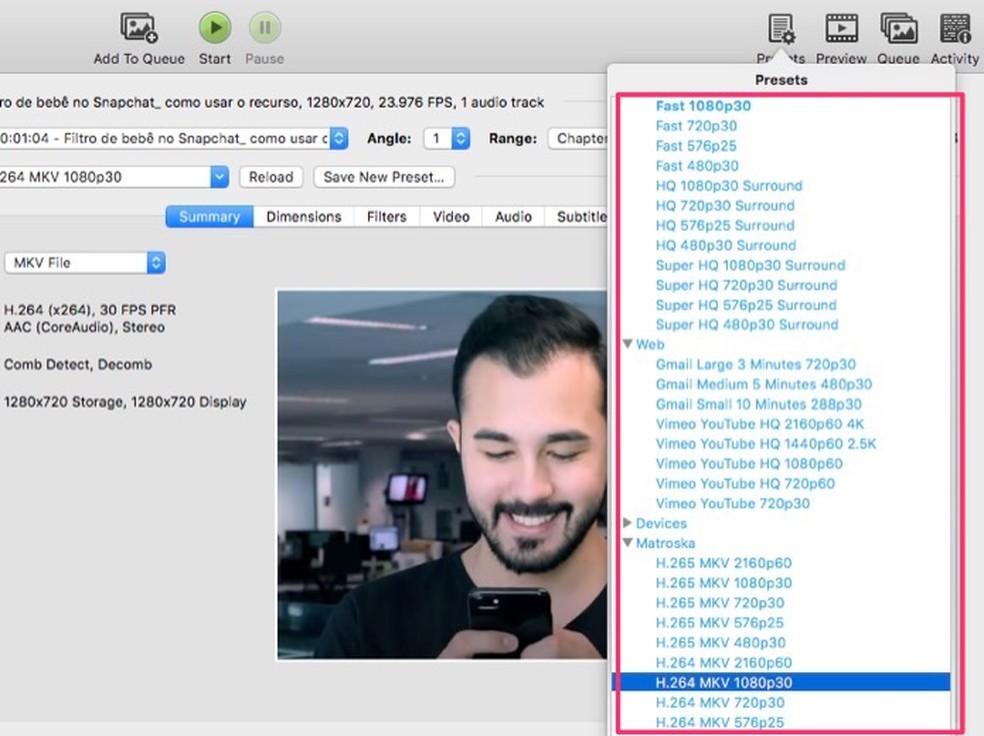Select H.265 MKV 2160p60 preset
Screen dimensions: 984x736
(x=724, y=563)
